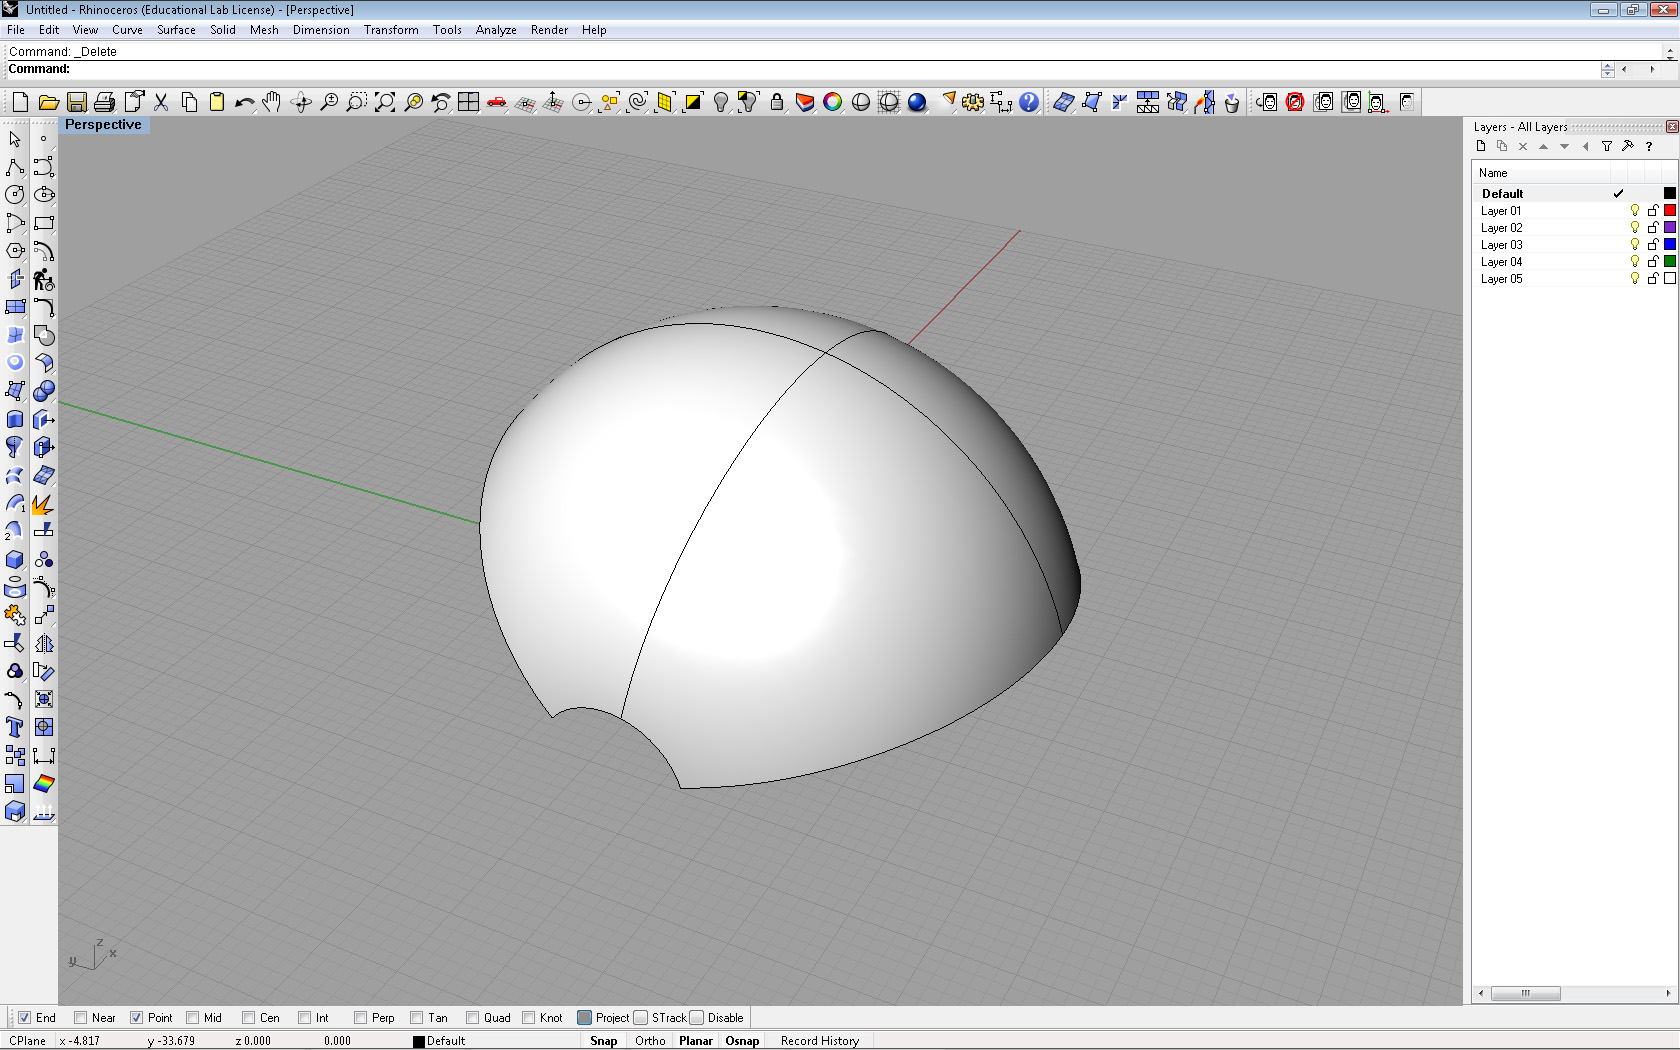This screenshot has height=1050, width=1680.
Task: Enable the Perp osnap checkbox
Action: (360, 1018)
